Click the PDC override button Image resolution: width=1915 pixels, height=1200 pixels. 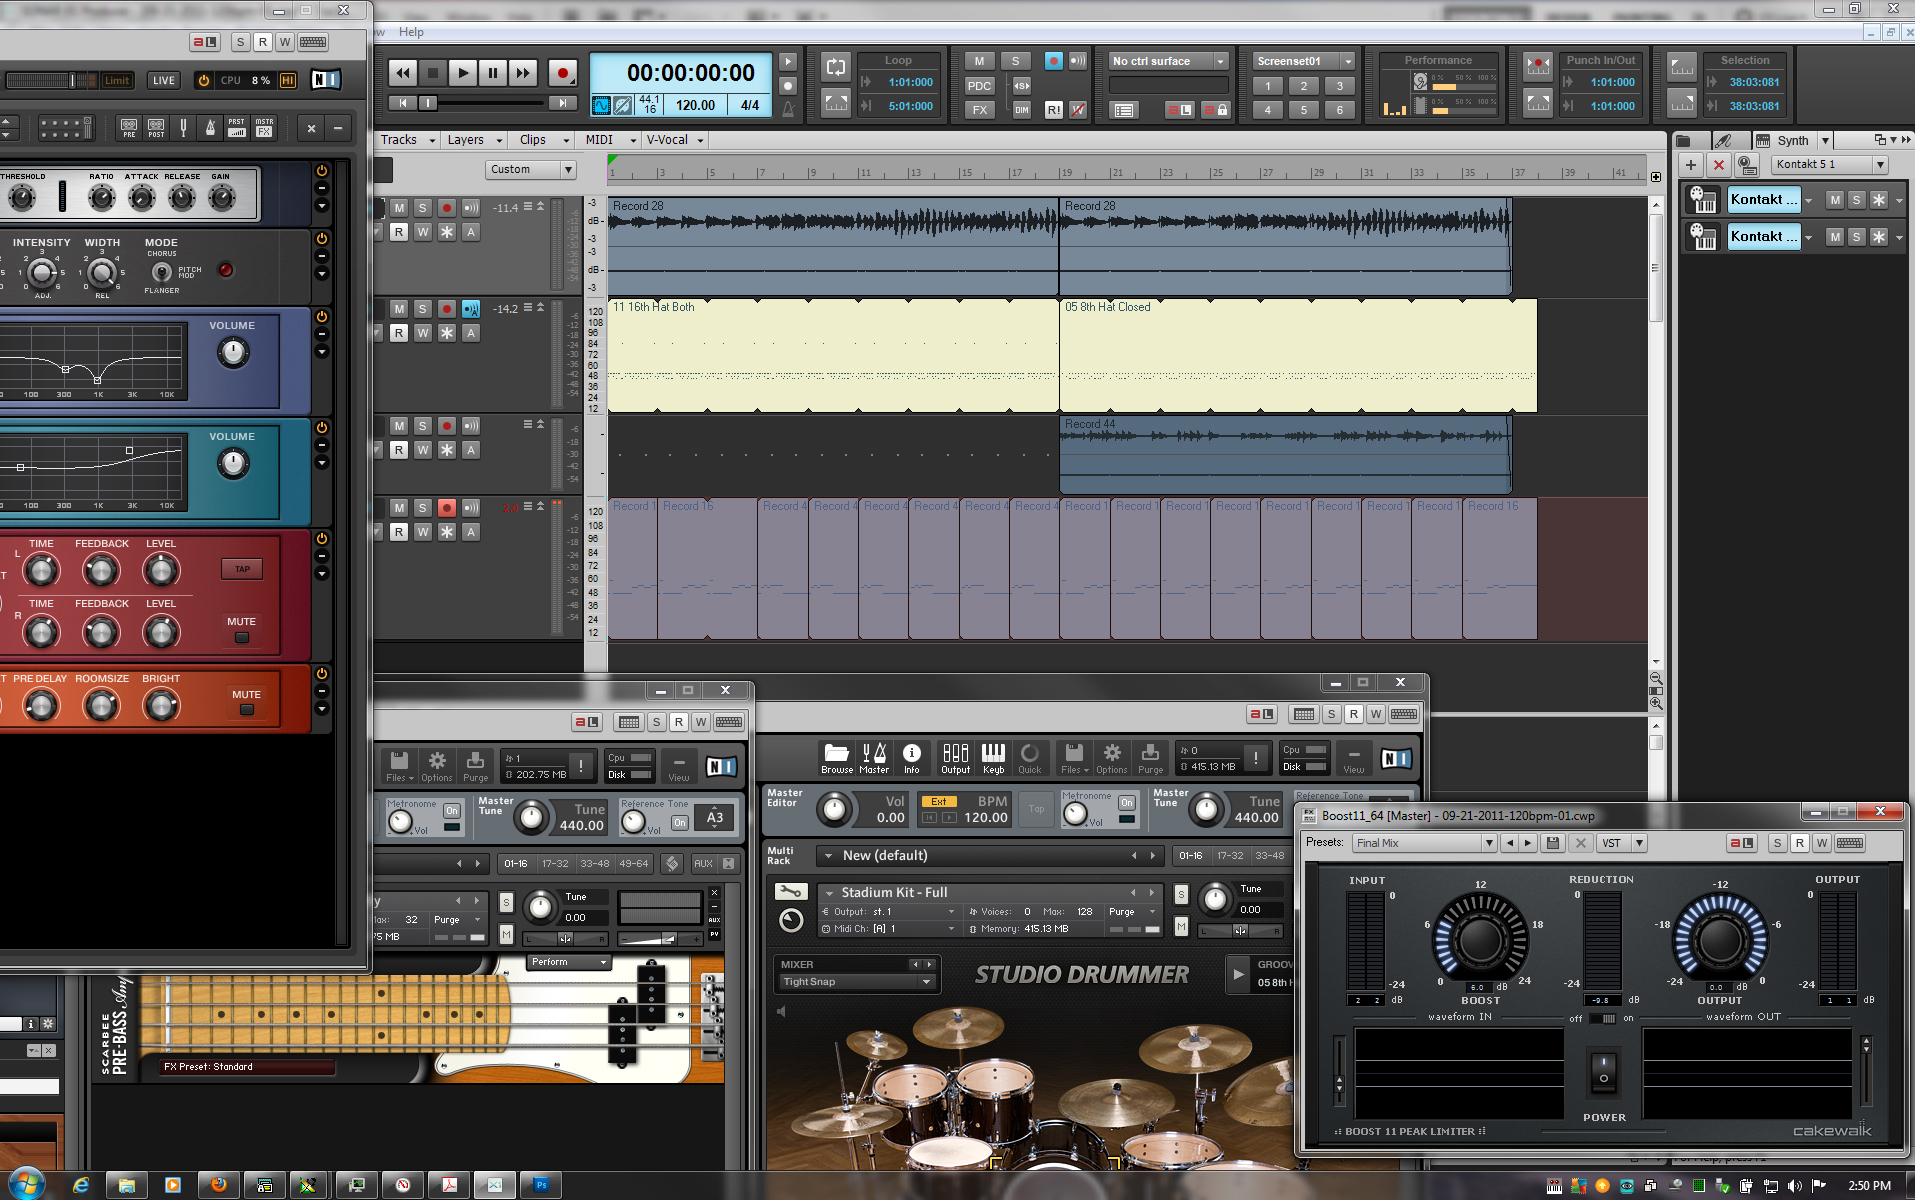979,86
